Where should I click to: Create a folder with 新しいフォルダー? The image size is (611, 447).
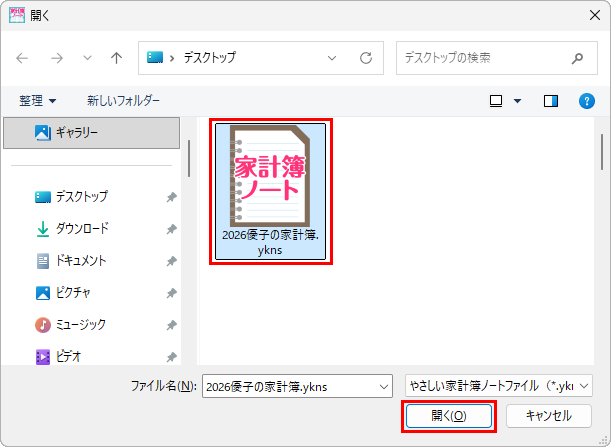point(123,101)
